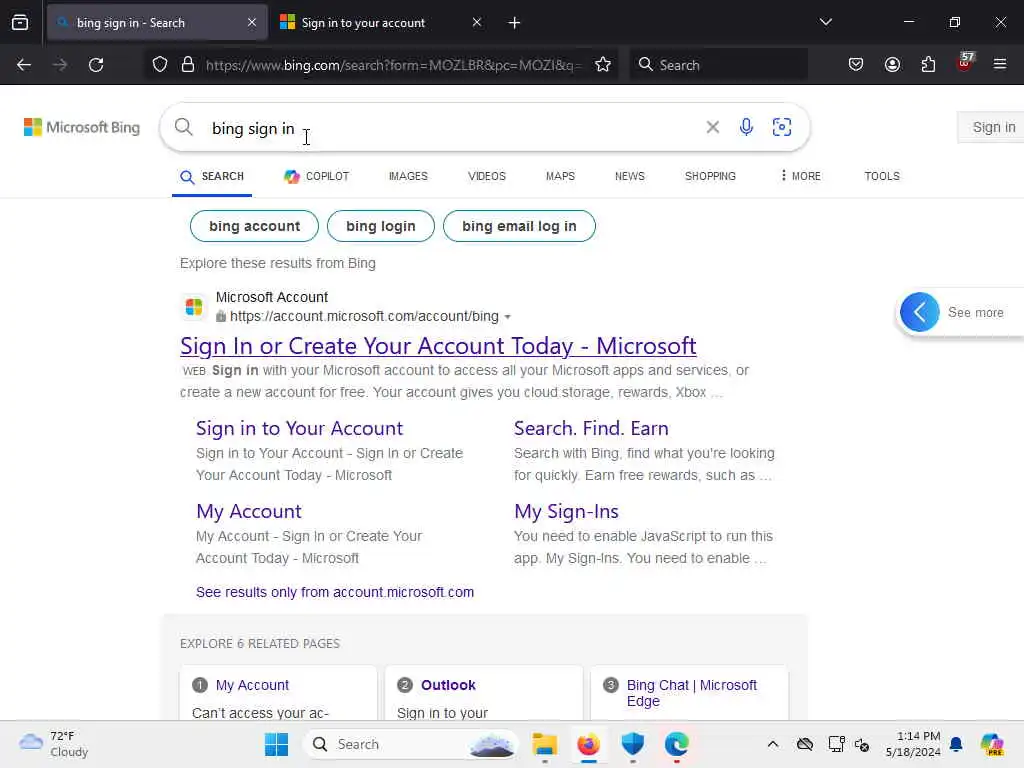Start voice search with microphone
1024x768 pixels.
pyautogui.click(x=746, y=127)
